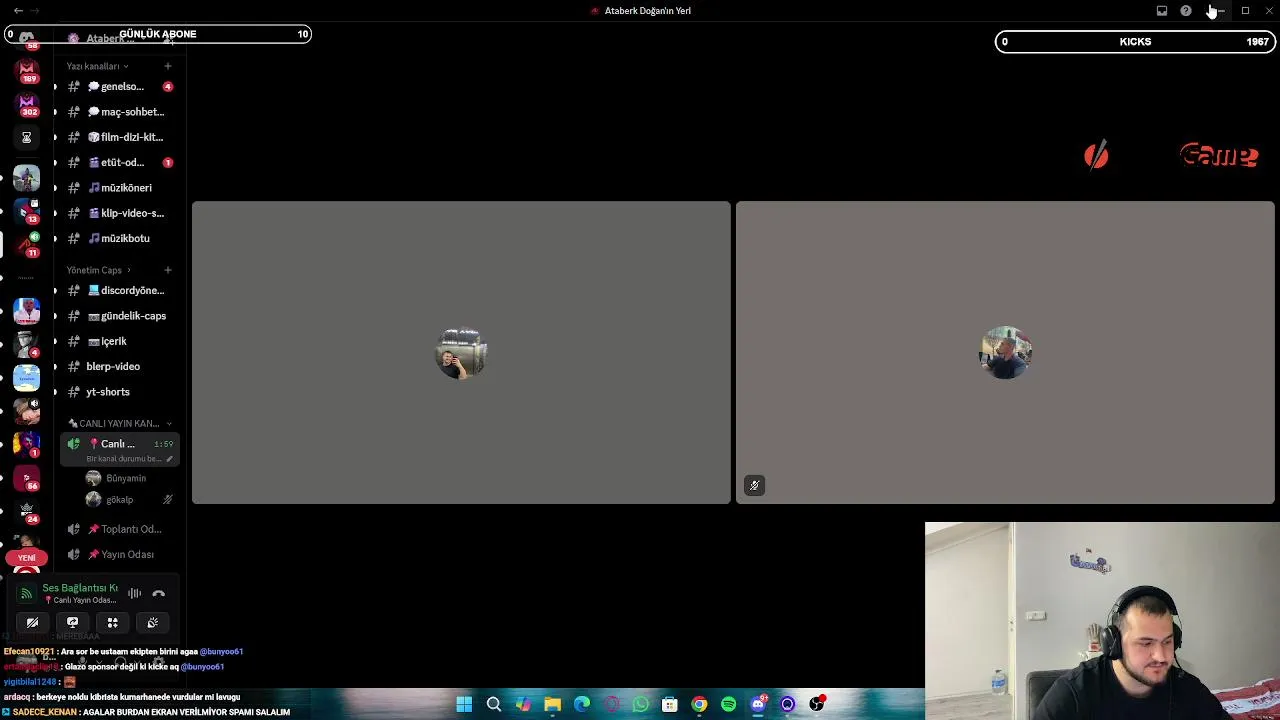1280x720 pixels.
Task: Open Windows taskbar search
Action: pyautogui.click(x=494, y=704)
